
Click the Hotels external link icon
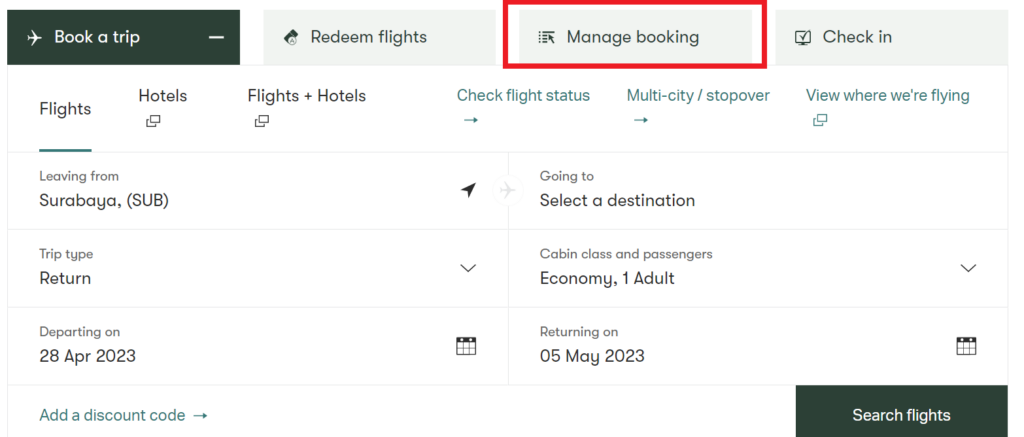[153, 121]
